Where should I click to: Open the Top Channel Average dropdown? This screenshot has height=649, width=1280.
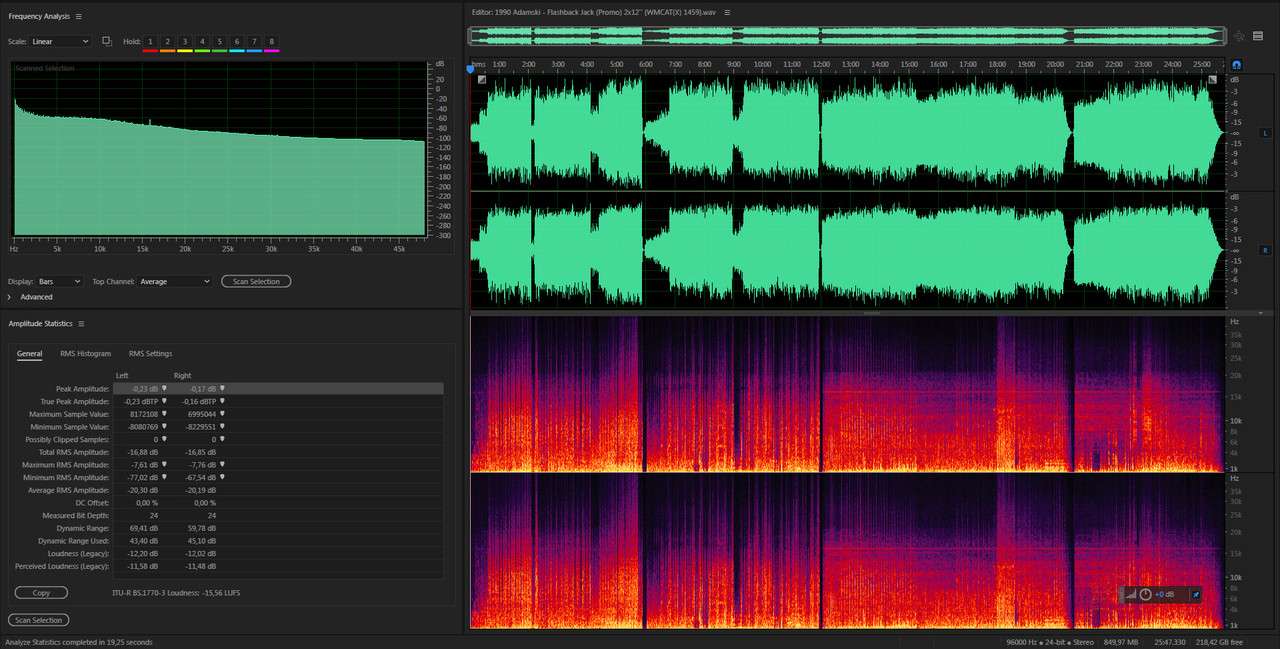coord(175,282)
